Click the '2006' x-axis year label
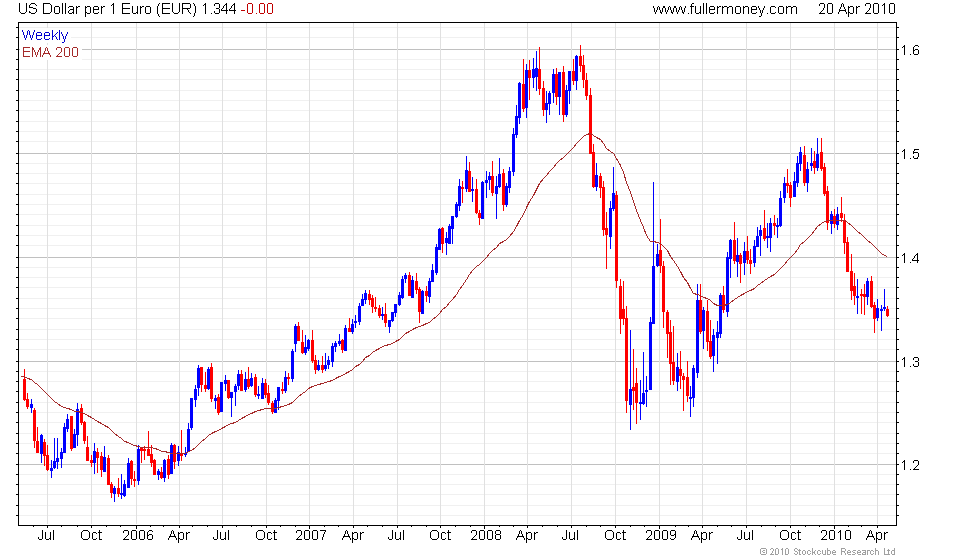Viewport: 980px width, 560px height. 138,536
